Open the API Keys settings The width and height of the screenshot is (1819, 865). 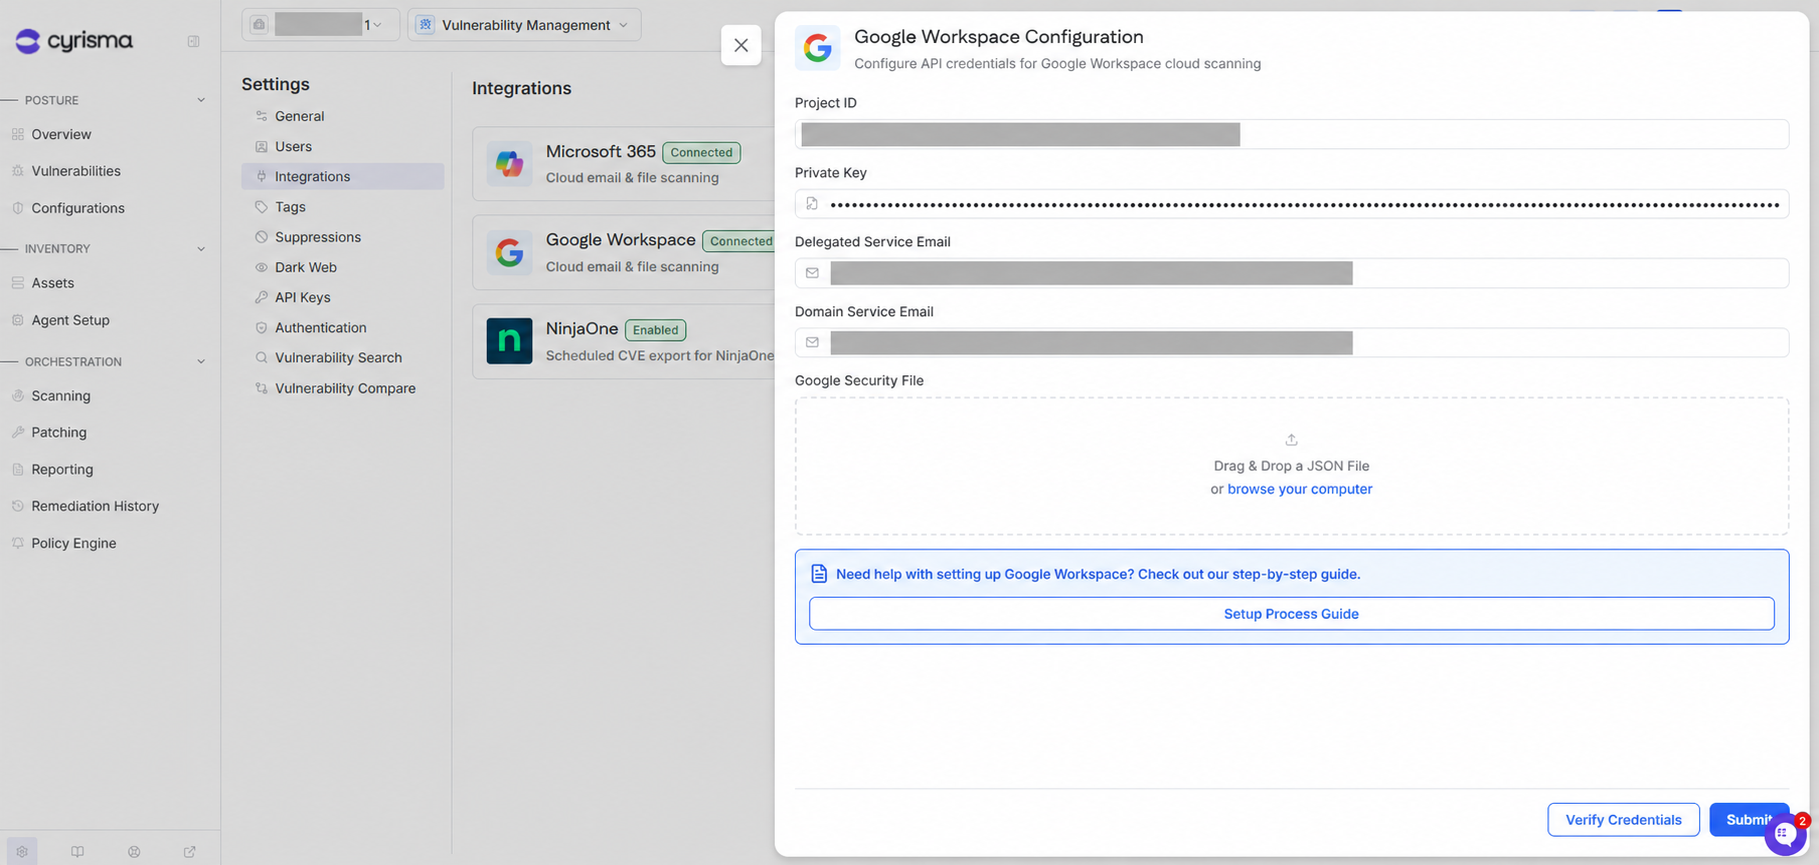(x=343, y=298)
